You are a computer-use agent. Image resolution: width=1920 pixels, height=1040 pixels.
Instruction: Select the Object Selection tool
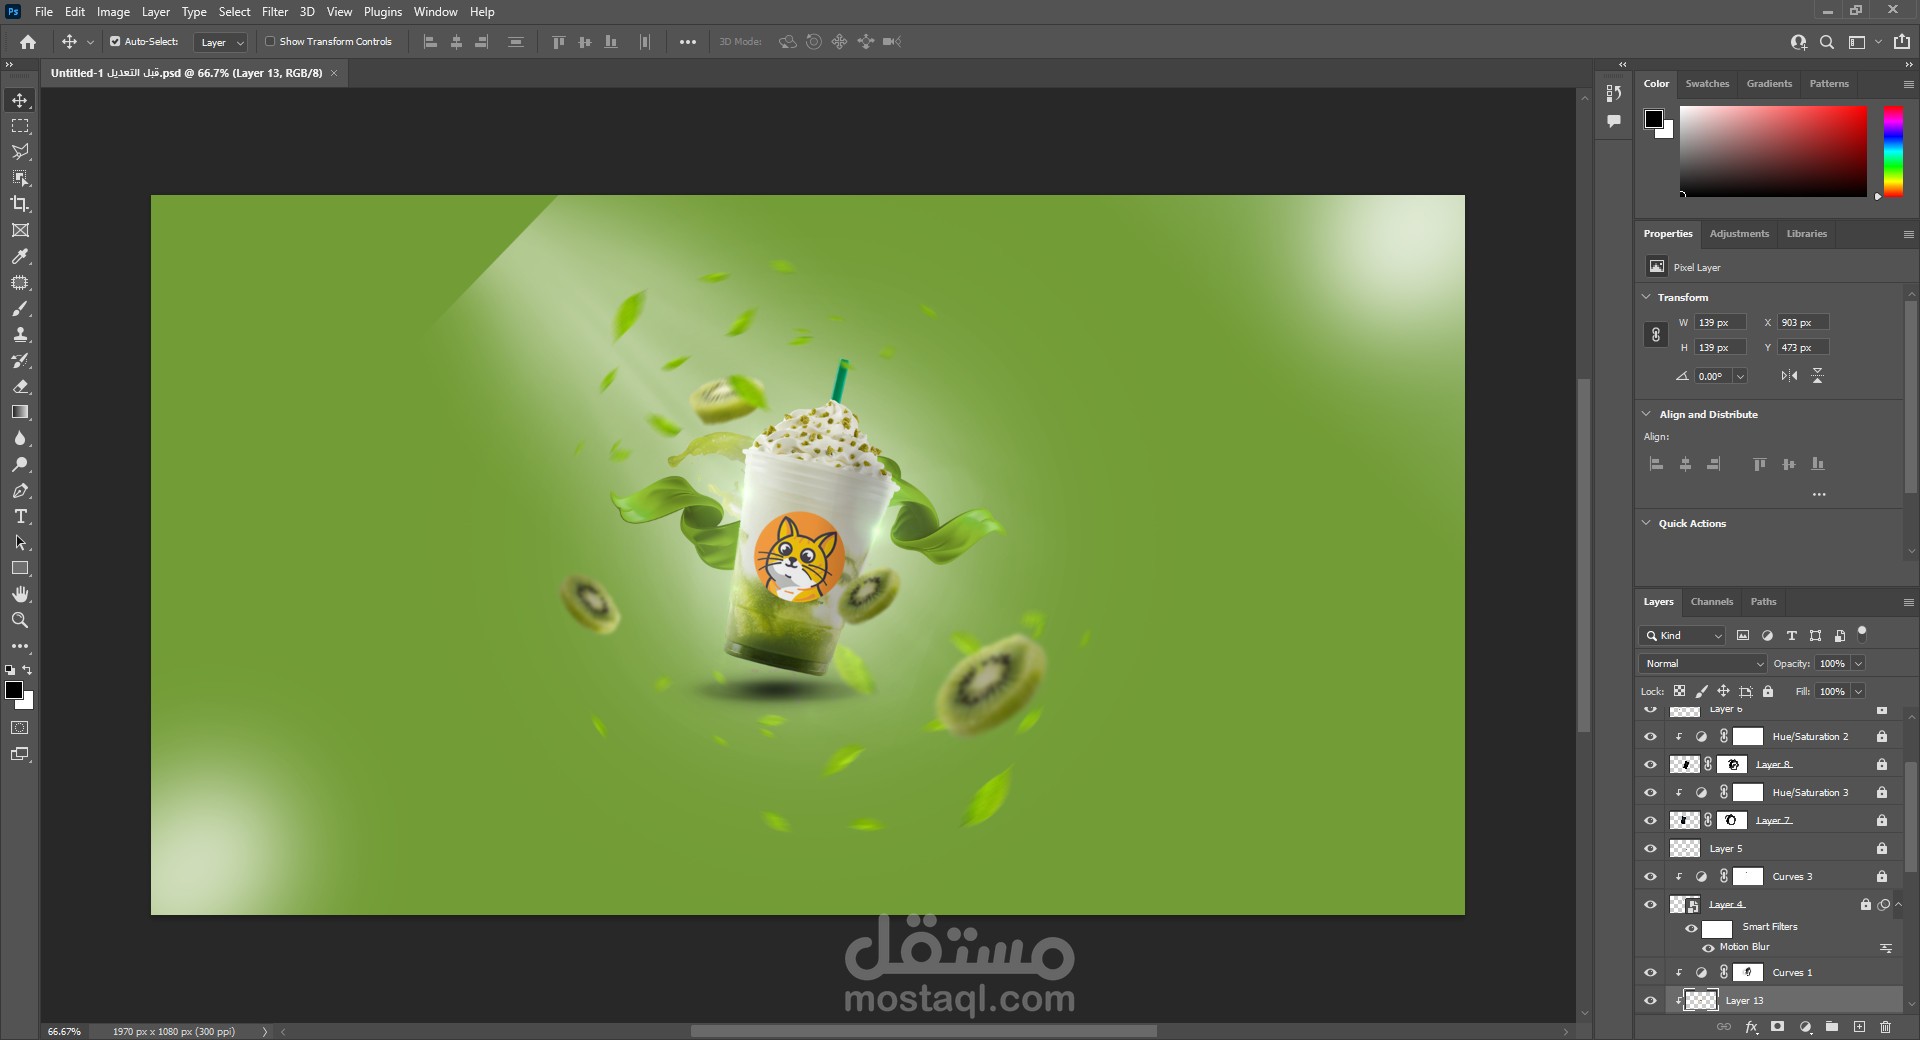(20, 178)
